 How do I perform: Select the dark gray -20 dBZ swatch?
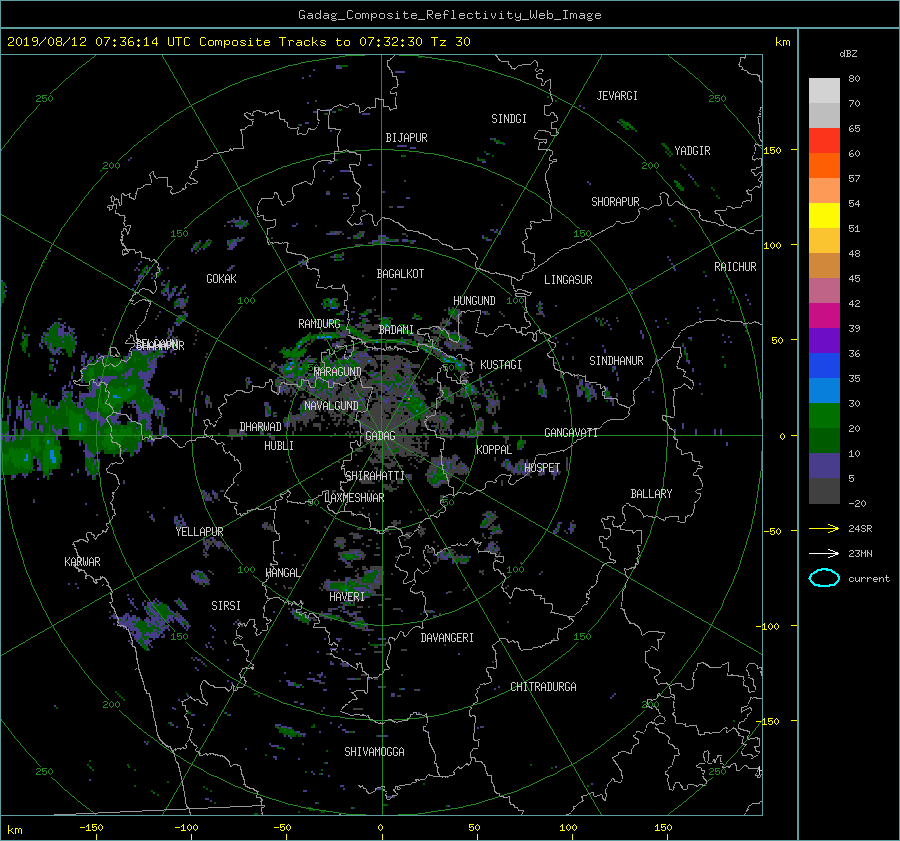click(x=824, y=491)
